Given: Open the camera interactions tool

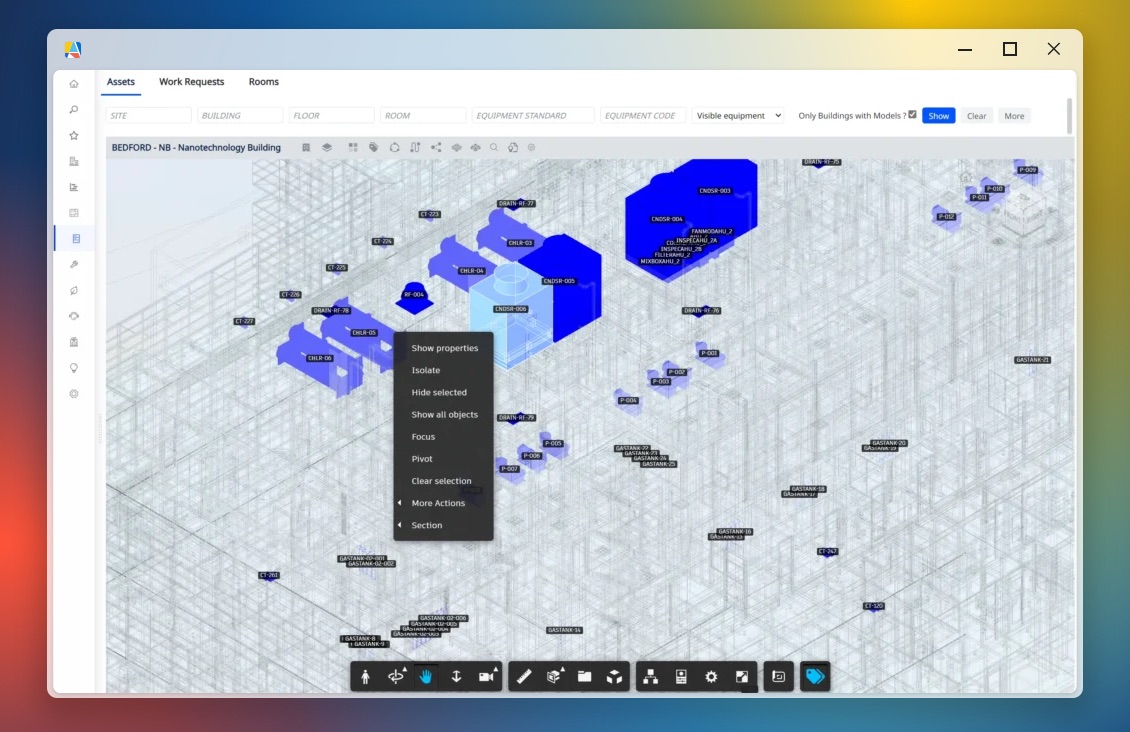Looking at the screenshot, I should 487,677.
